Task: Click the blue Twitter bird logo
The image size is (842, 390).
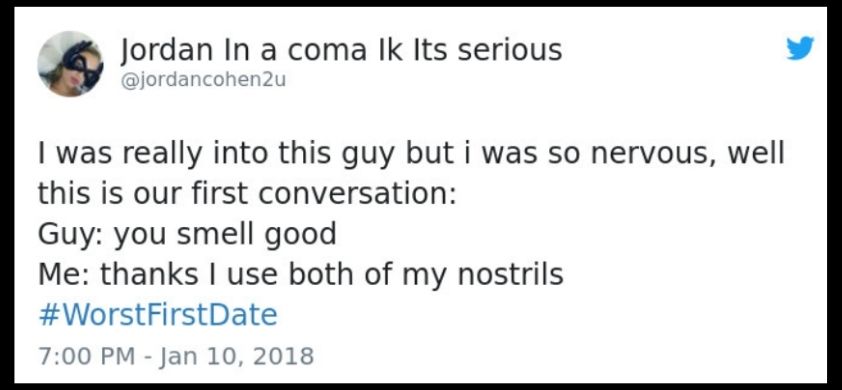Action: click(801, 48)
